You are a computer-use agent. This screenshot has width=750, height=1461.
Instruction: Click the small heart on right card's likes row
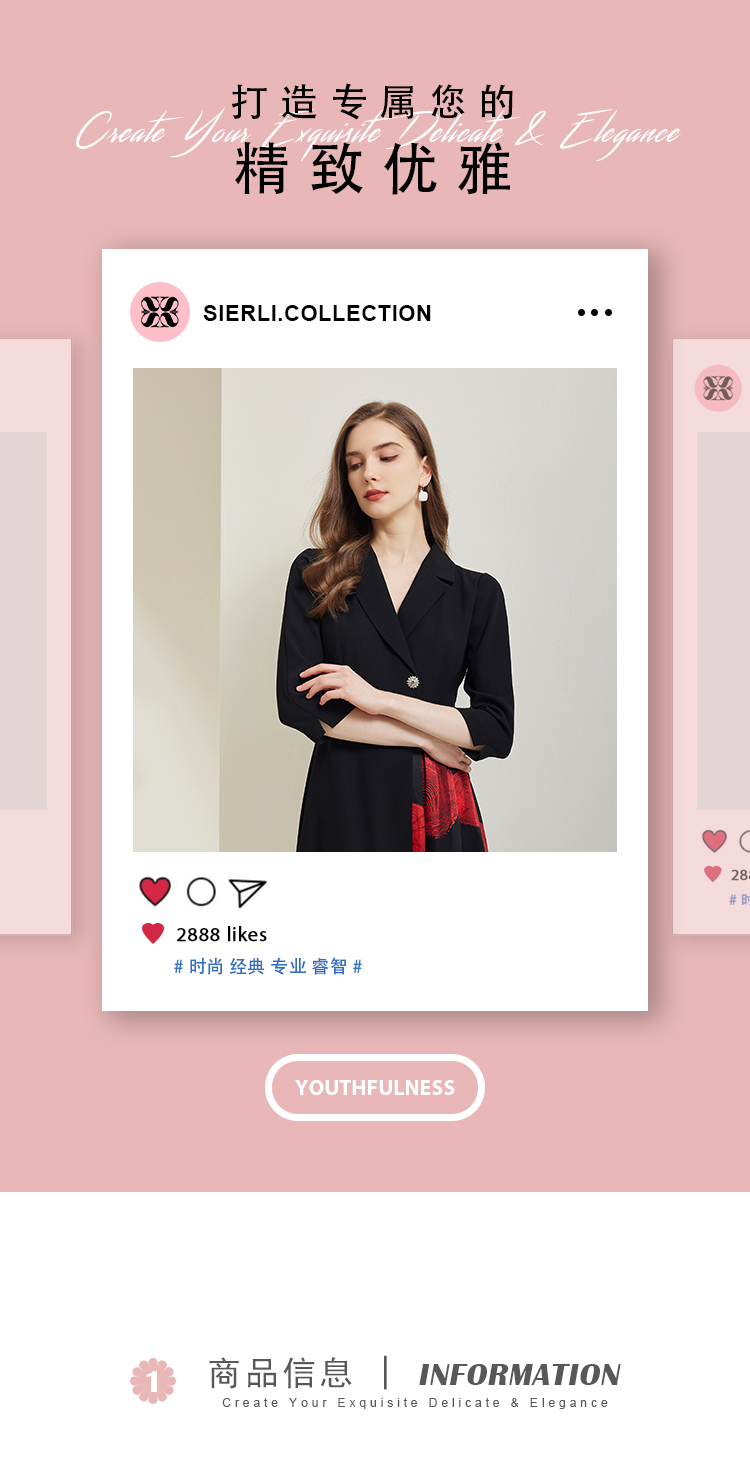(713, 874)
